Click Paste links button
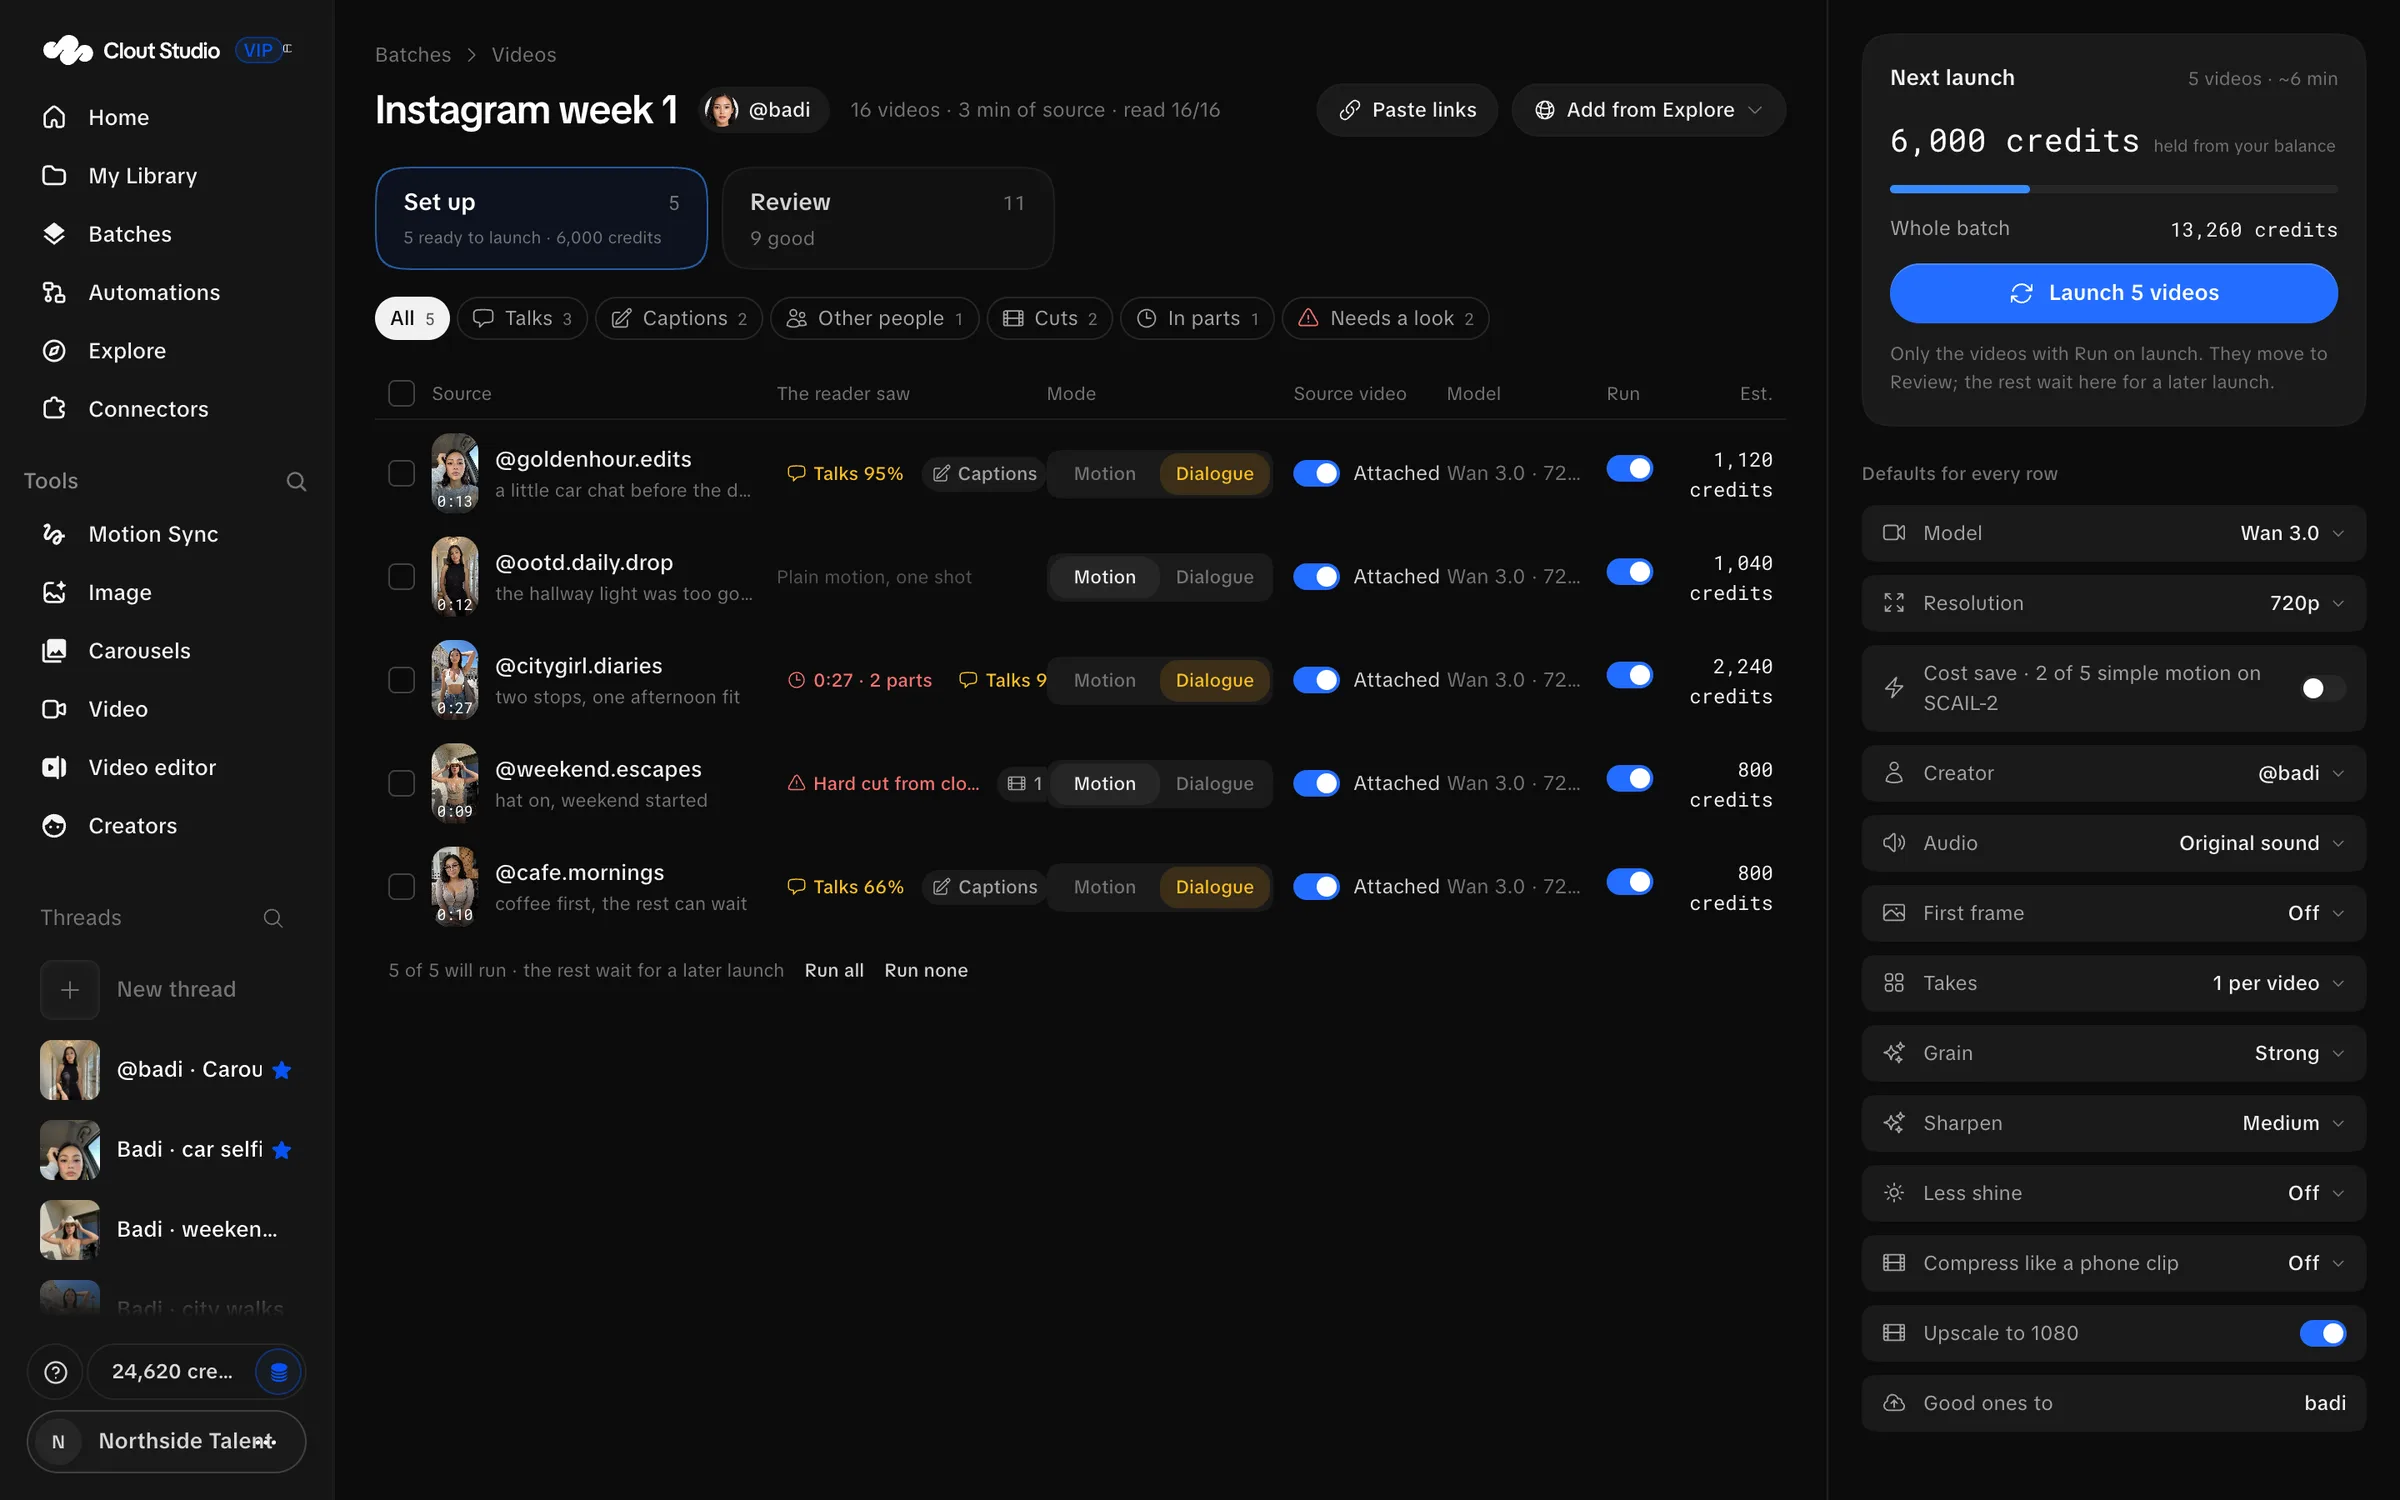 coord(1406,110)
